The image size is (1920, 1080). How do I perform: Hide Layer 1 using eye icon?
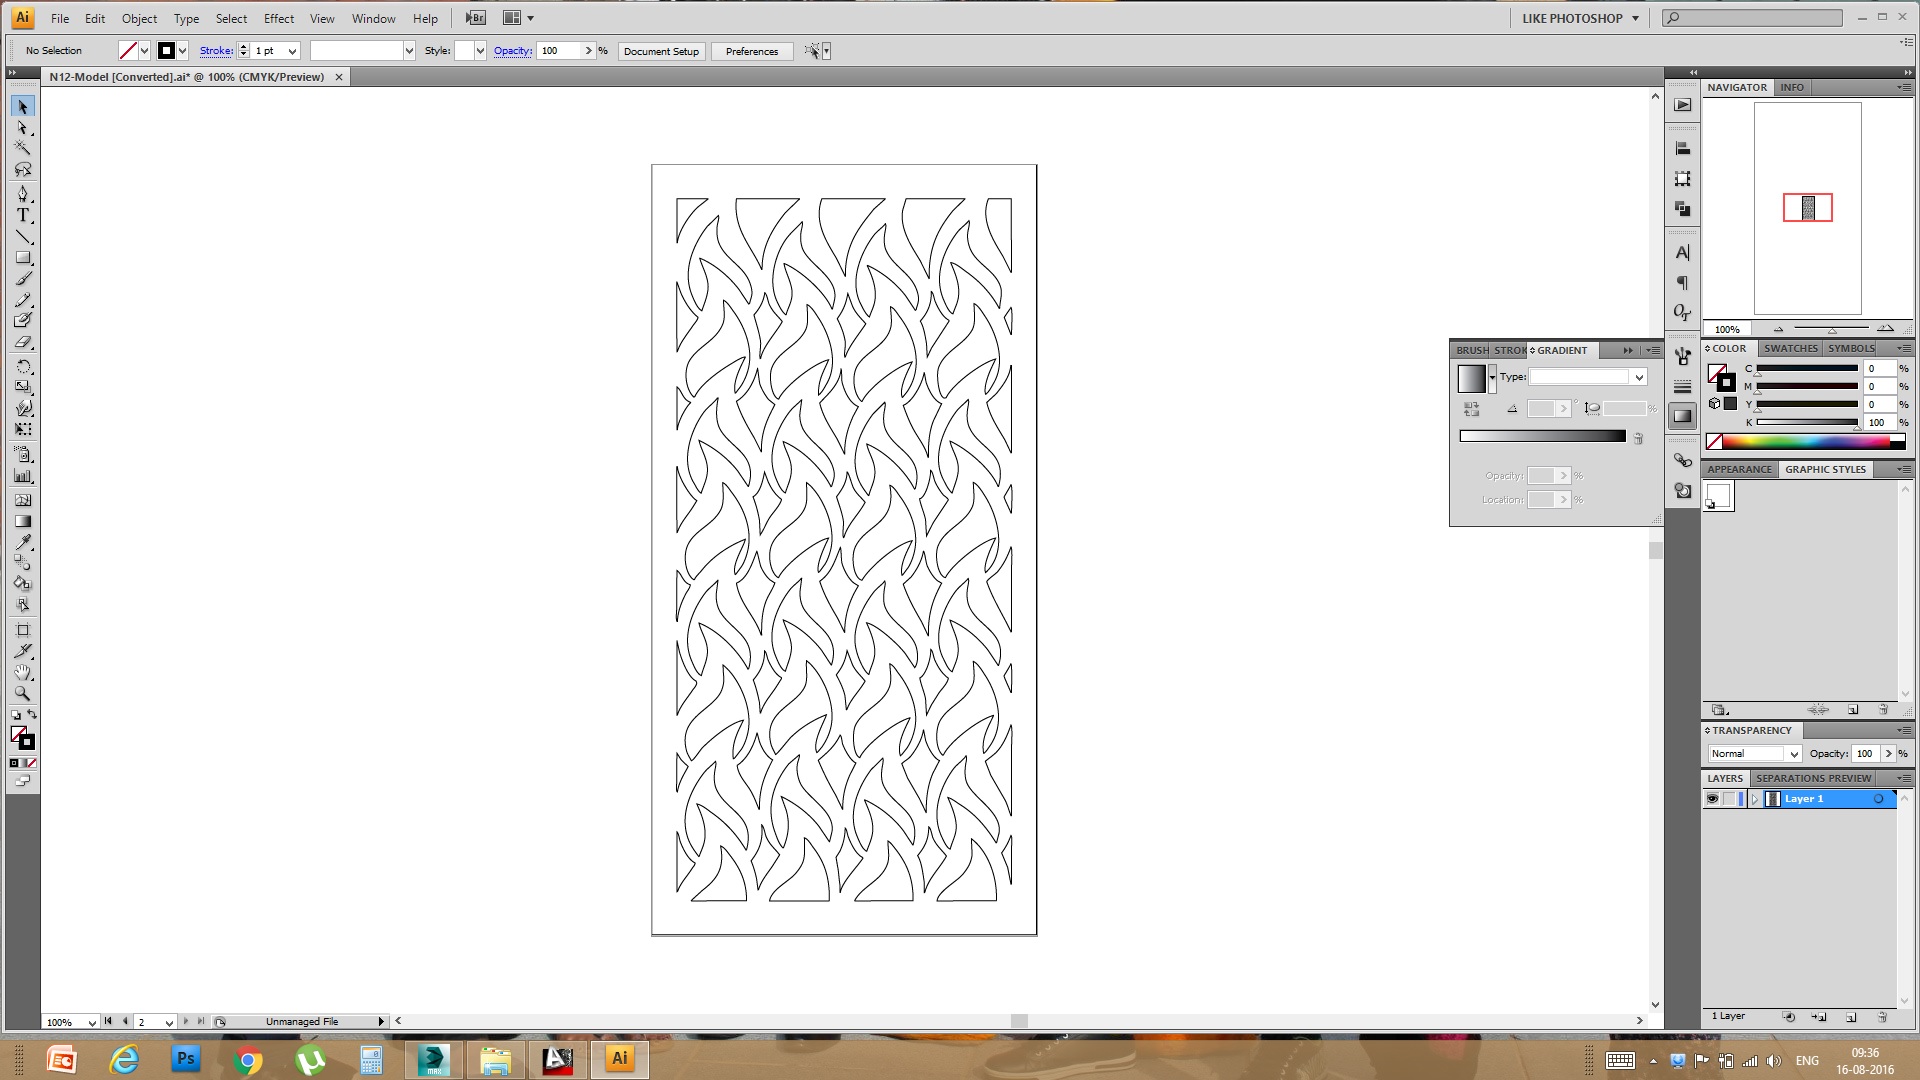[x=1713, y=799]
